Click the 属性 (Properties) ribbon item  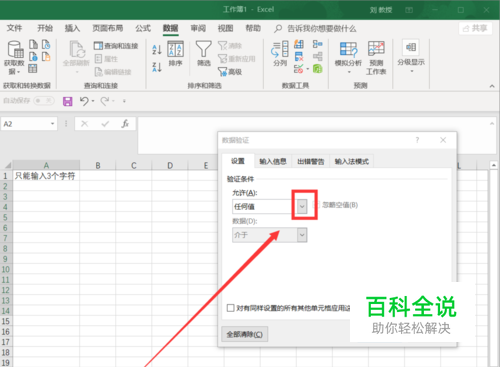point(106,59)
